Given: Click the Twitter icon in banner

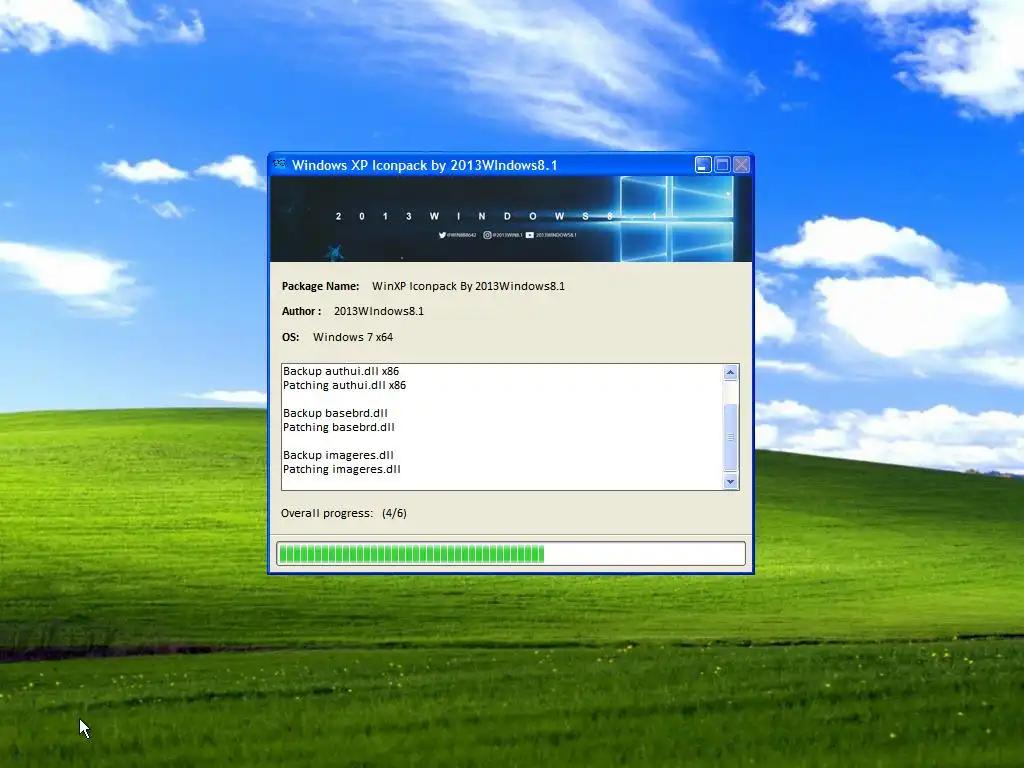Looking at the screenshot, I should click(x=442, y=235).
